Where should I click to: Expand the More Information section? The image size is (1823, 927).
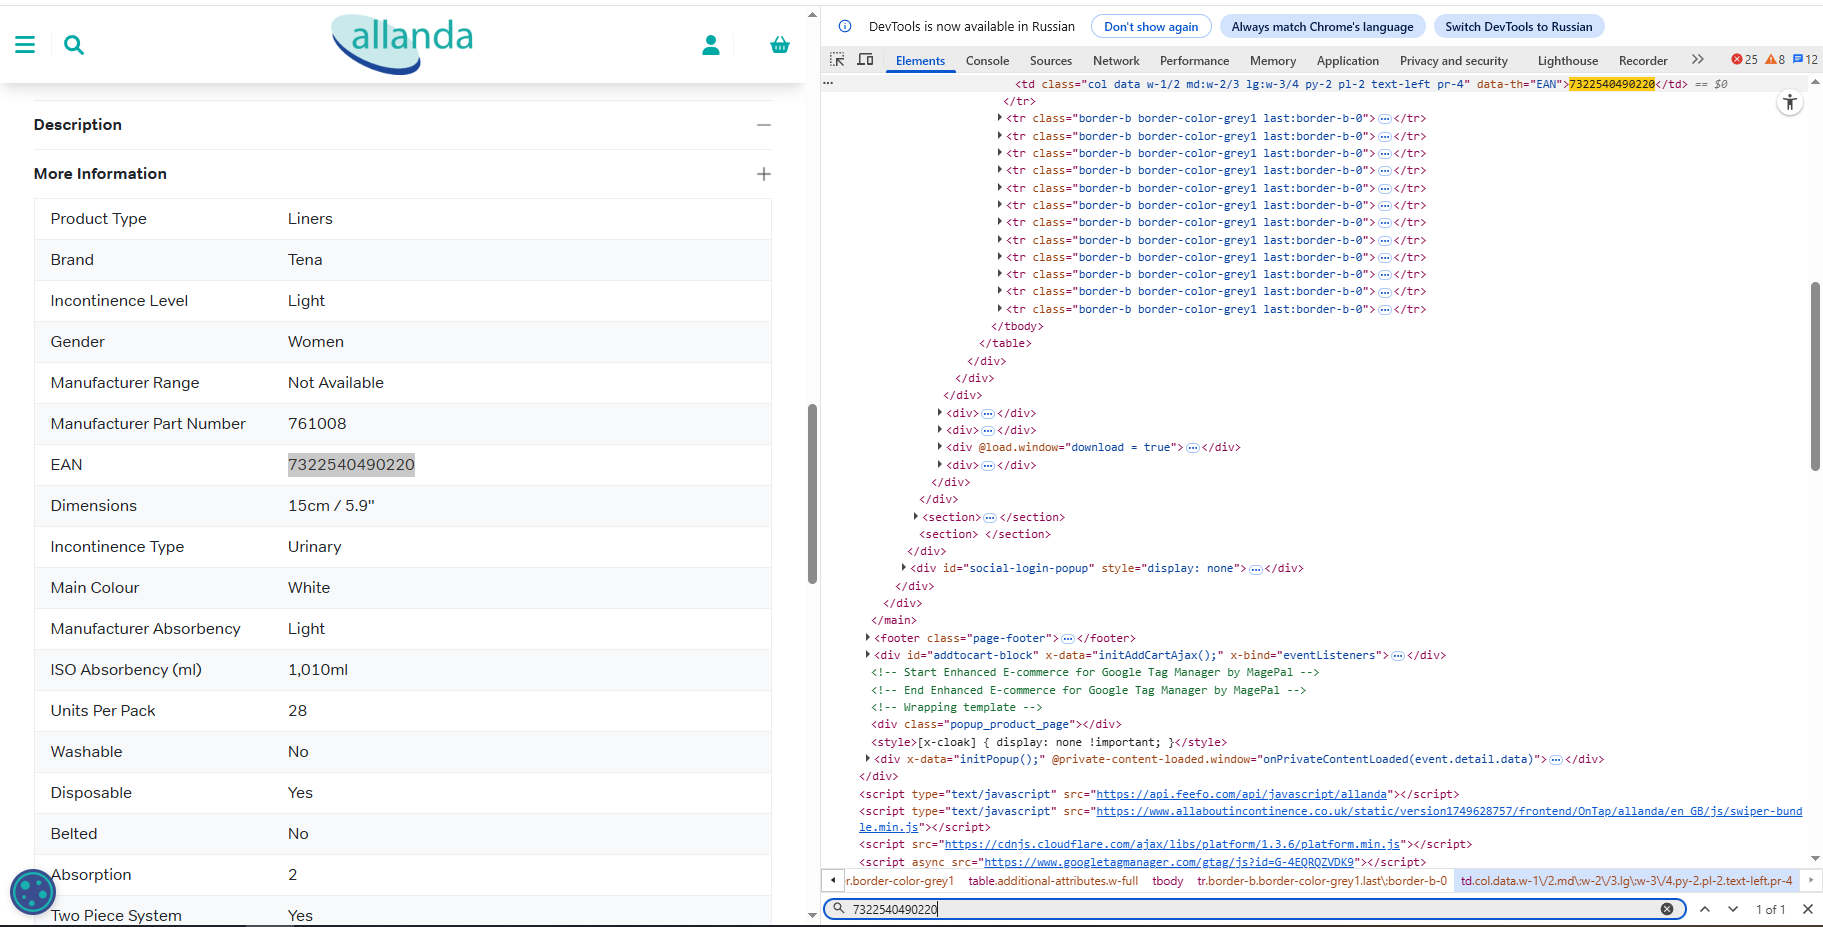point(764,174)
